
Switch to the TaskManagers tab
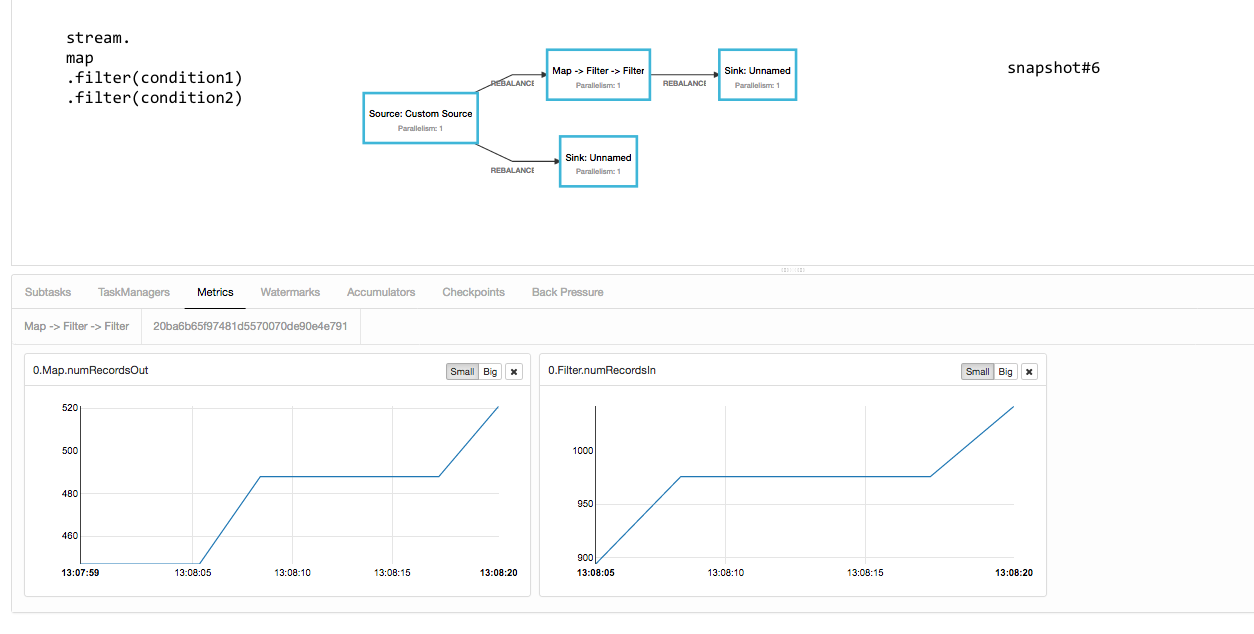tap(134, 292)
